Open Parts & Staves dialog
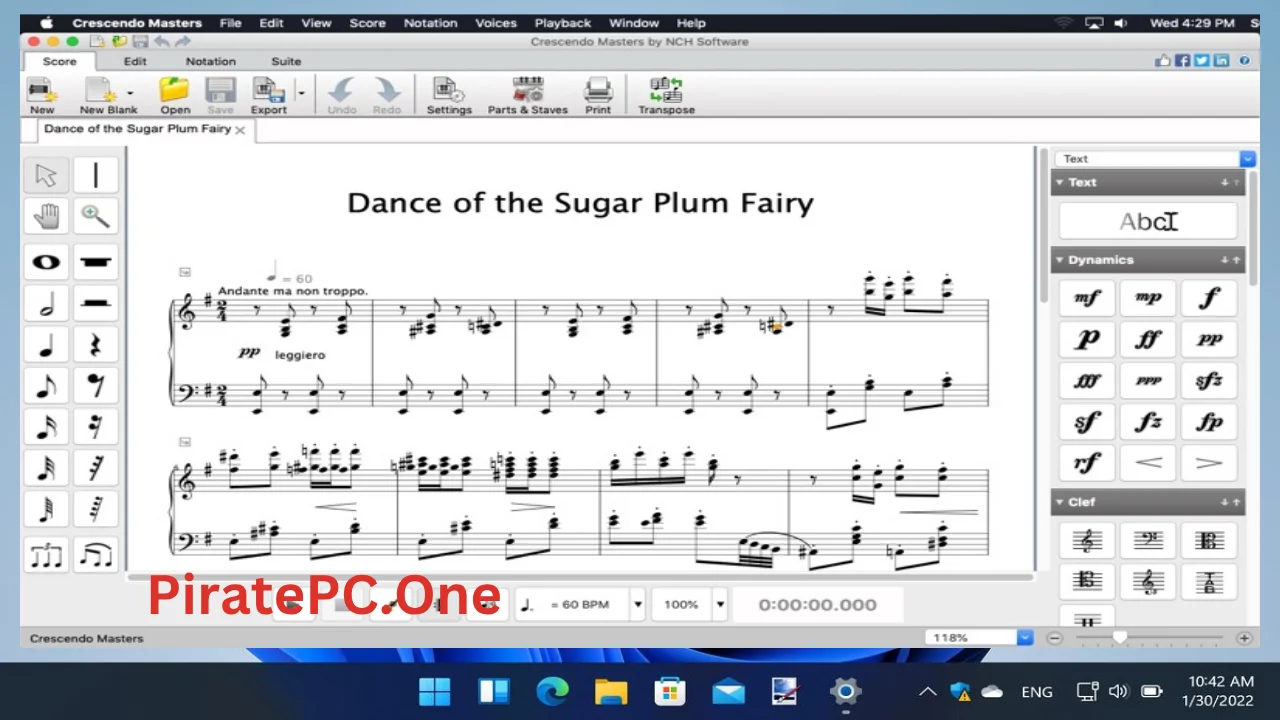 (x=527, y=96)
